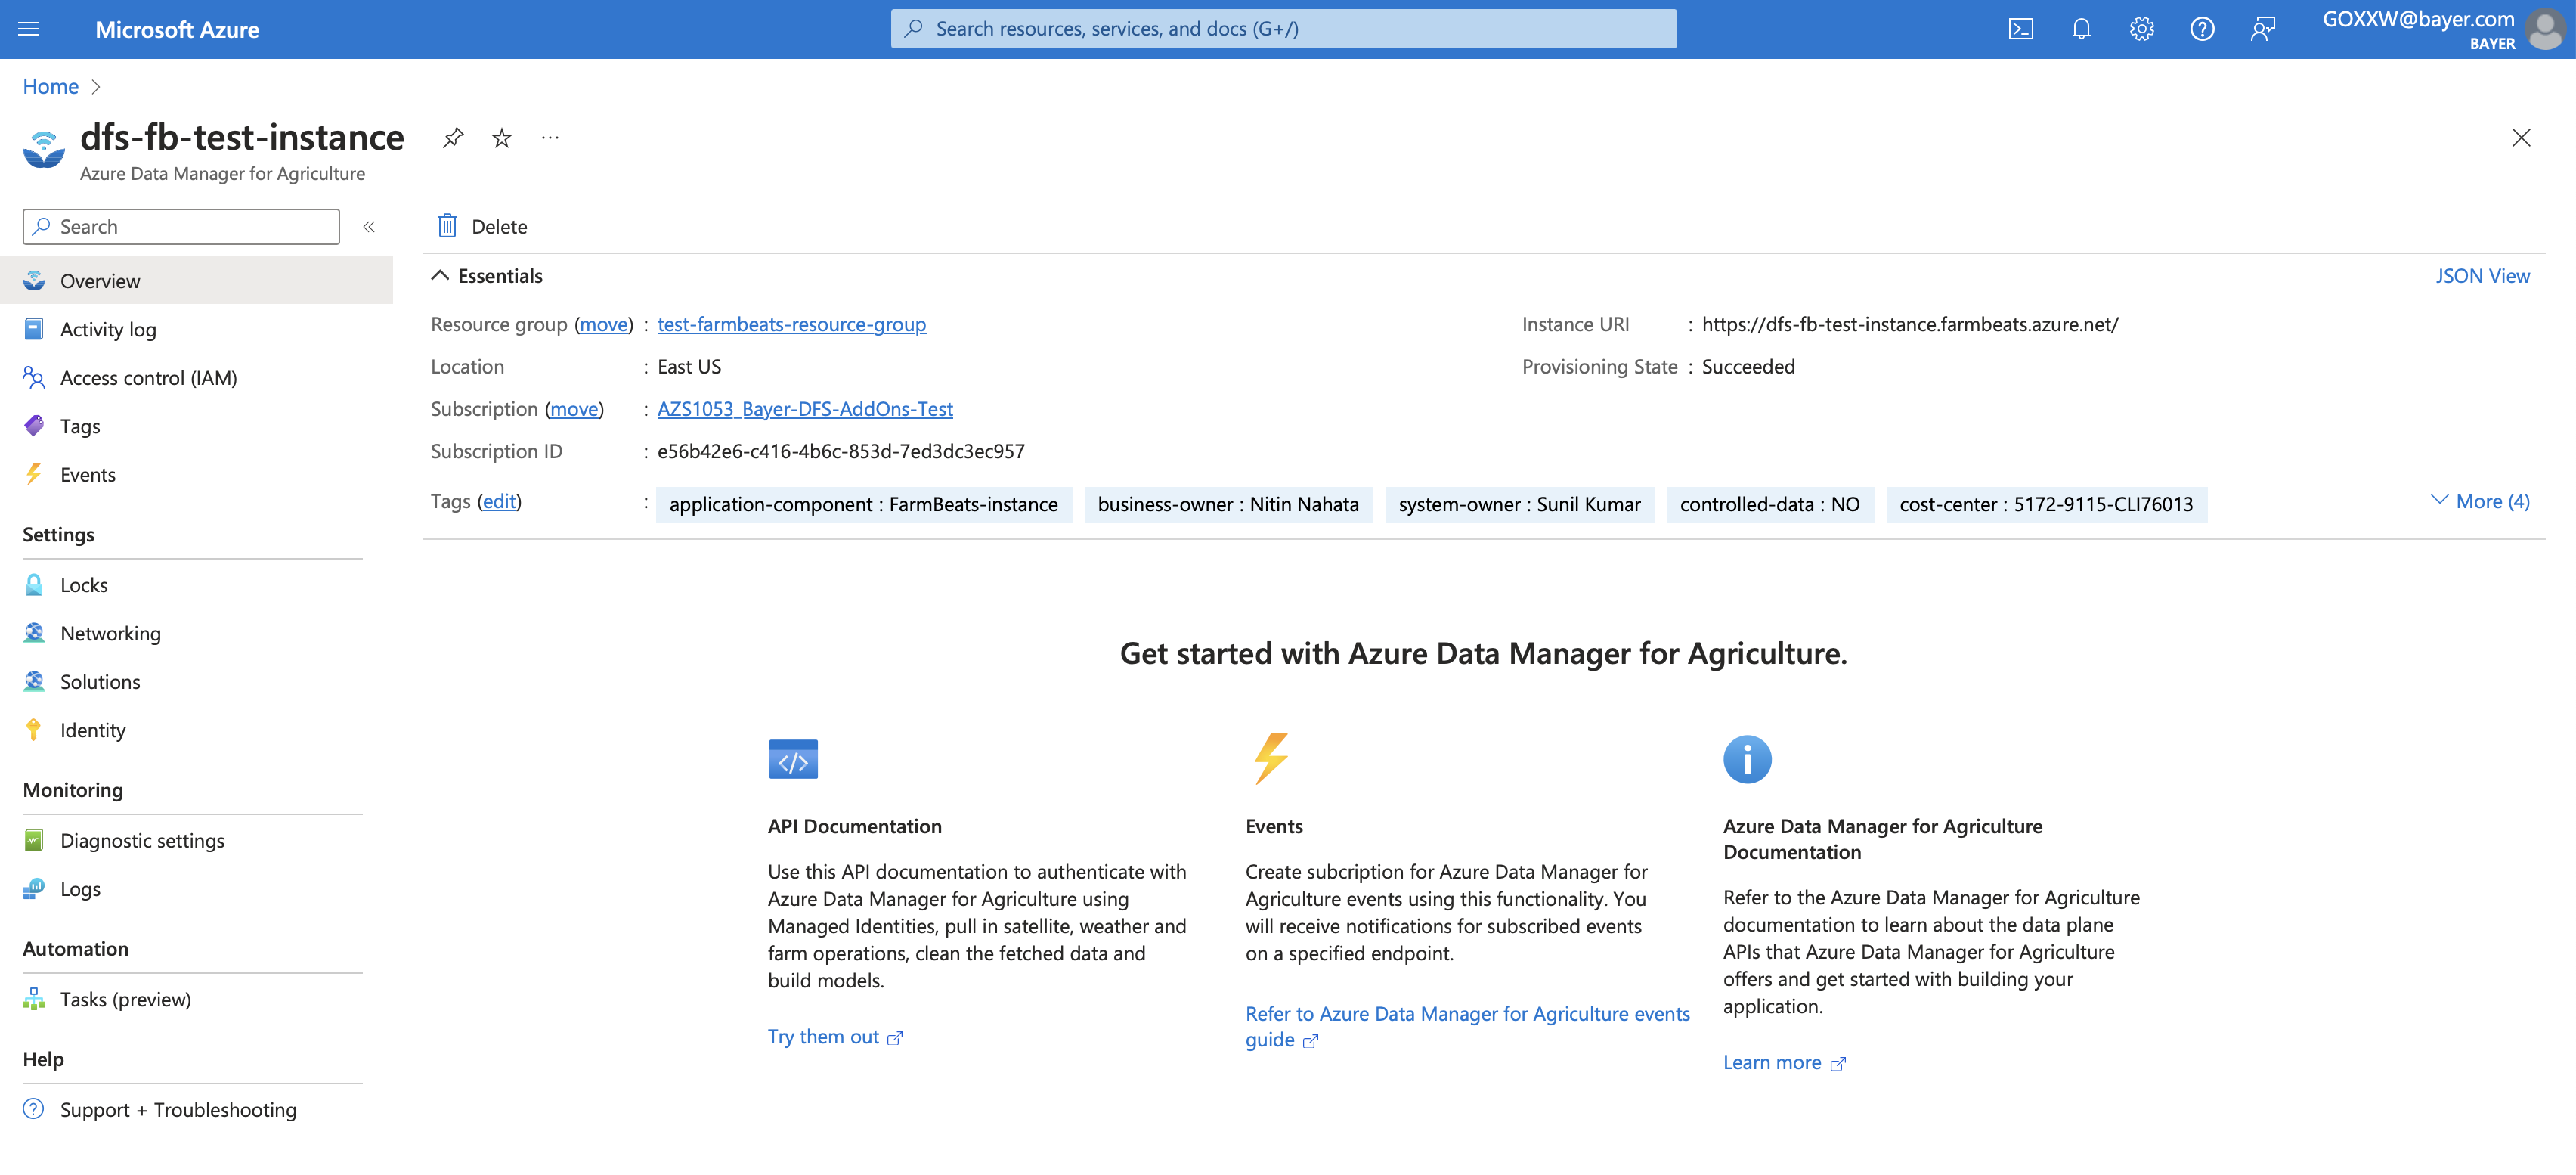This screenshot has width=2576, height=1175.
Task: Open test-farmbeats-resource-group link
Action: point(791,324)
